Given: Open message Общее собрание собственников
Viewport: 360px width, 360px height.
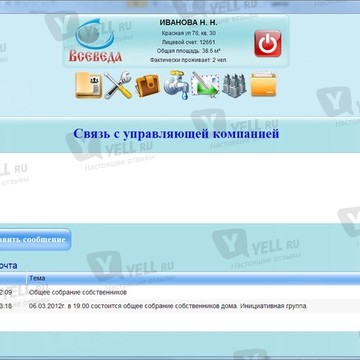Looking at the screenshot, I should [78, 293].
